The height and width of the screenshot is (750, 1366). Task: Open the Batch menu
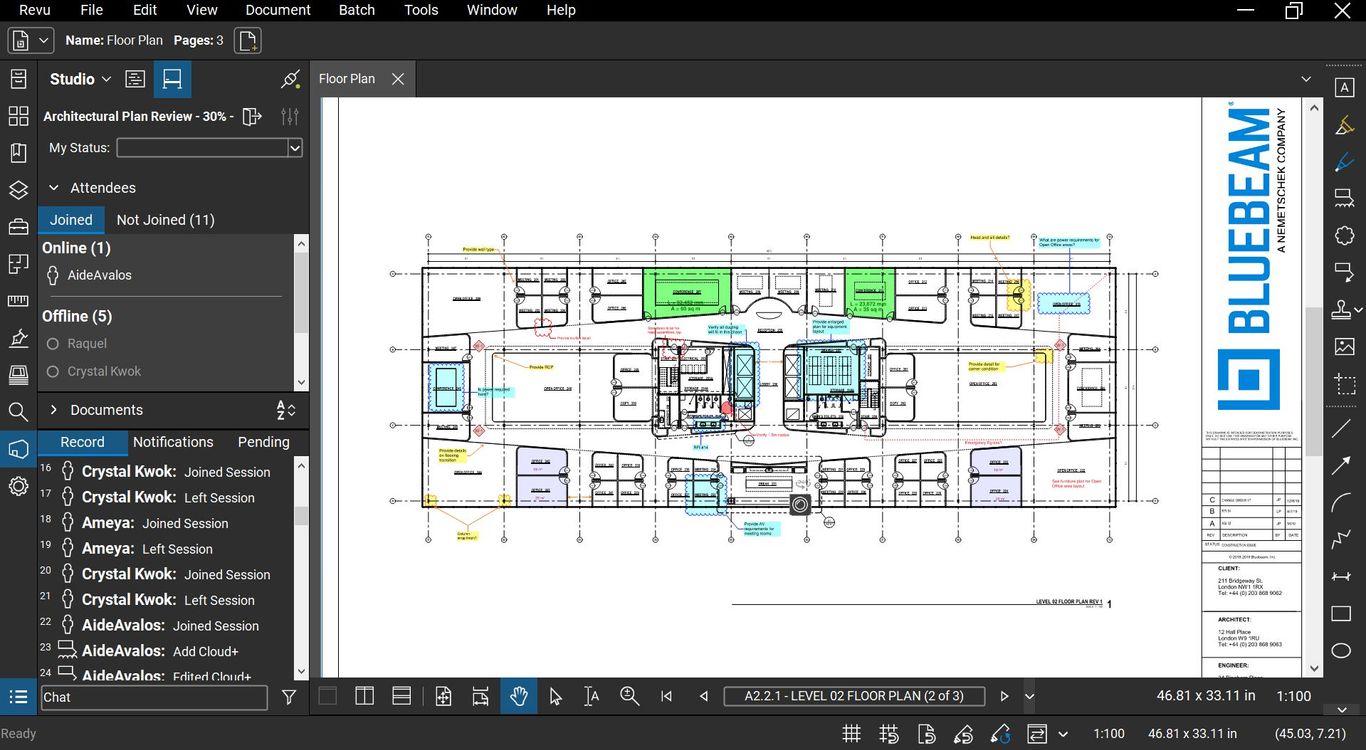(356, 10)
